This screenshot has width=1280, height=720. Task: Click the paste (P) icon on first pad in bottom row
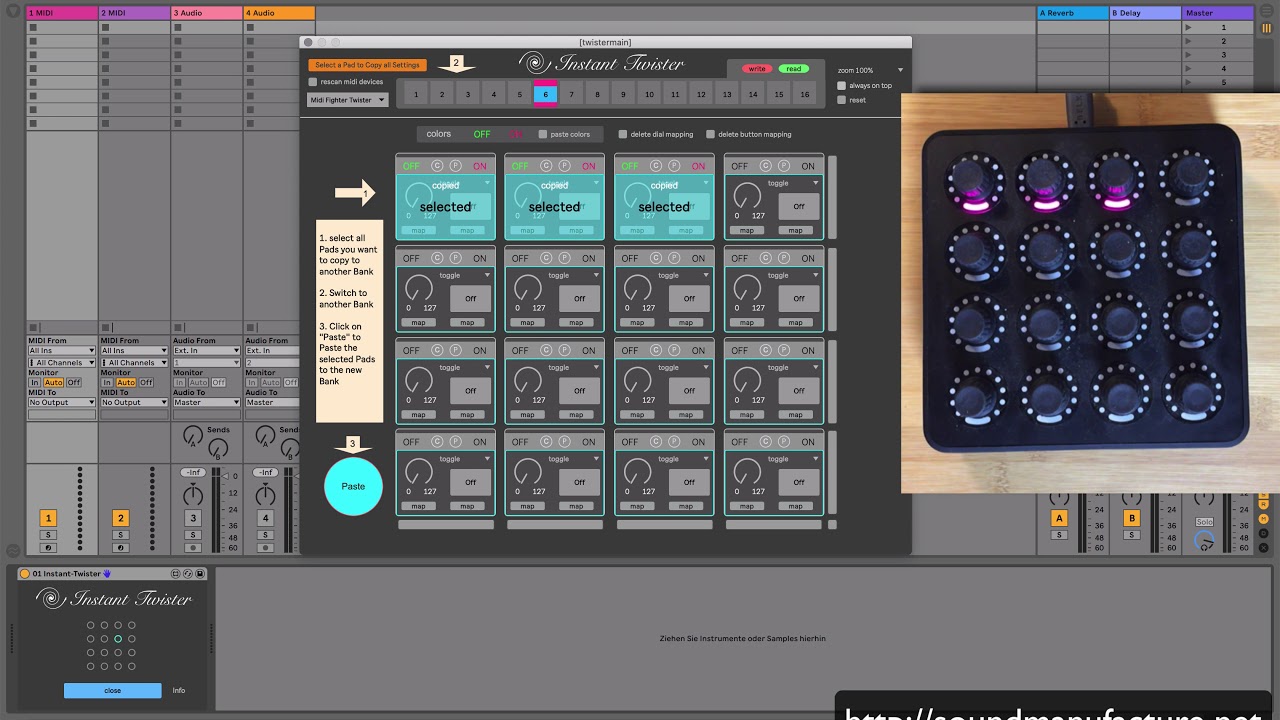click(455, 441)
